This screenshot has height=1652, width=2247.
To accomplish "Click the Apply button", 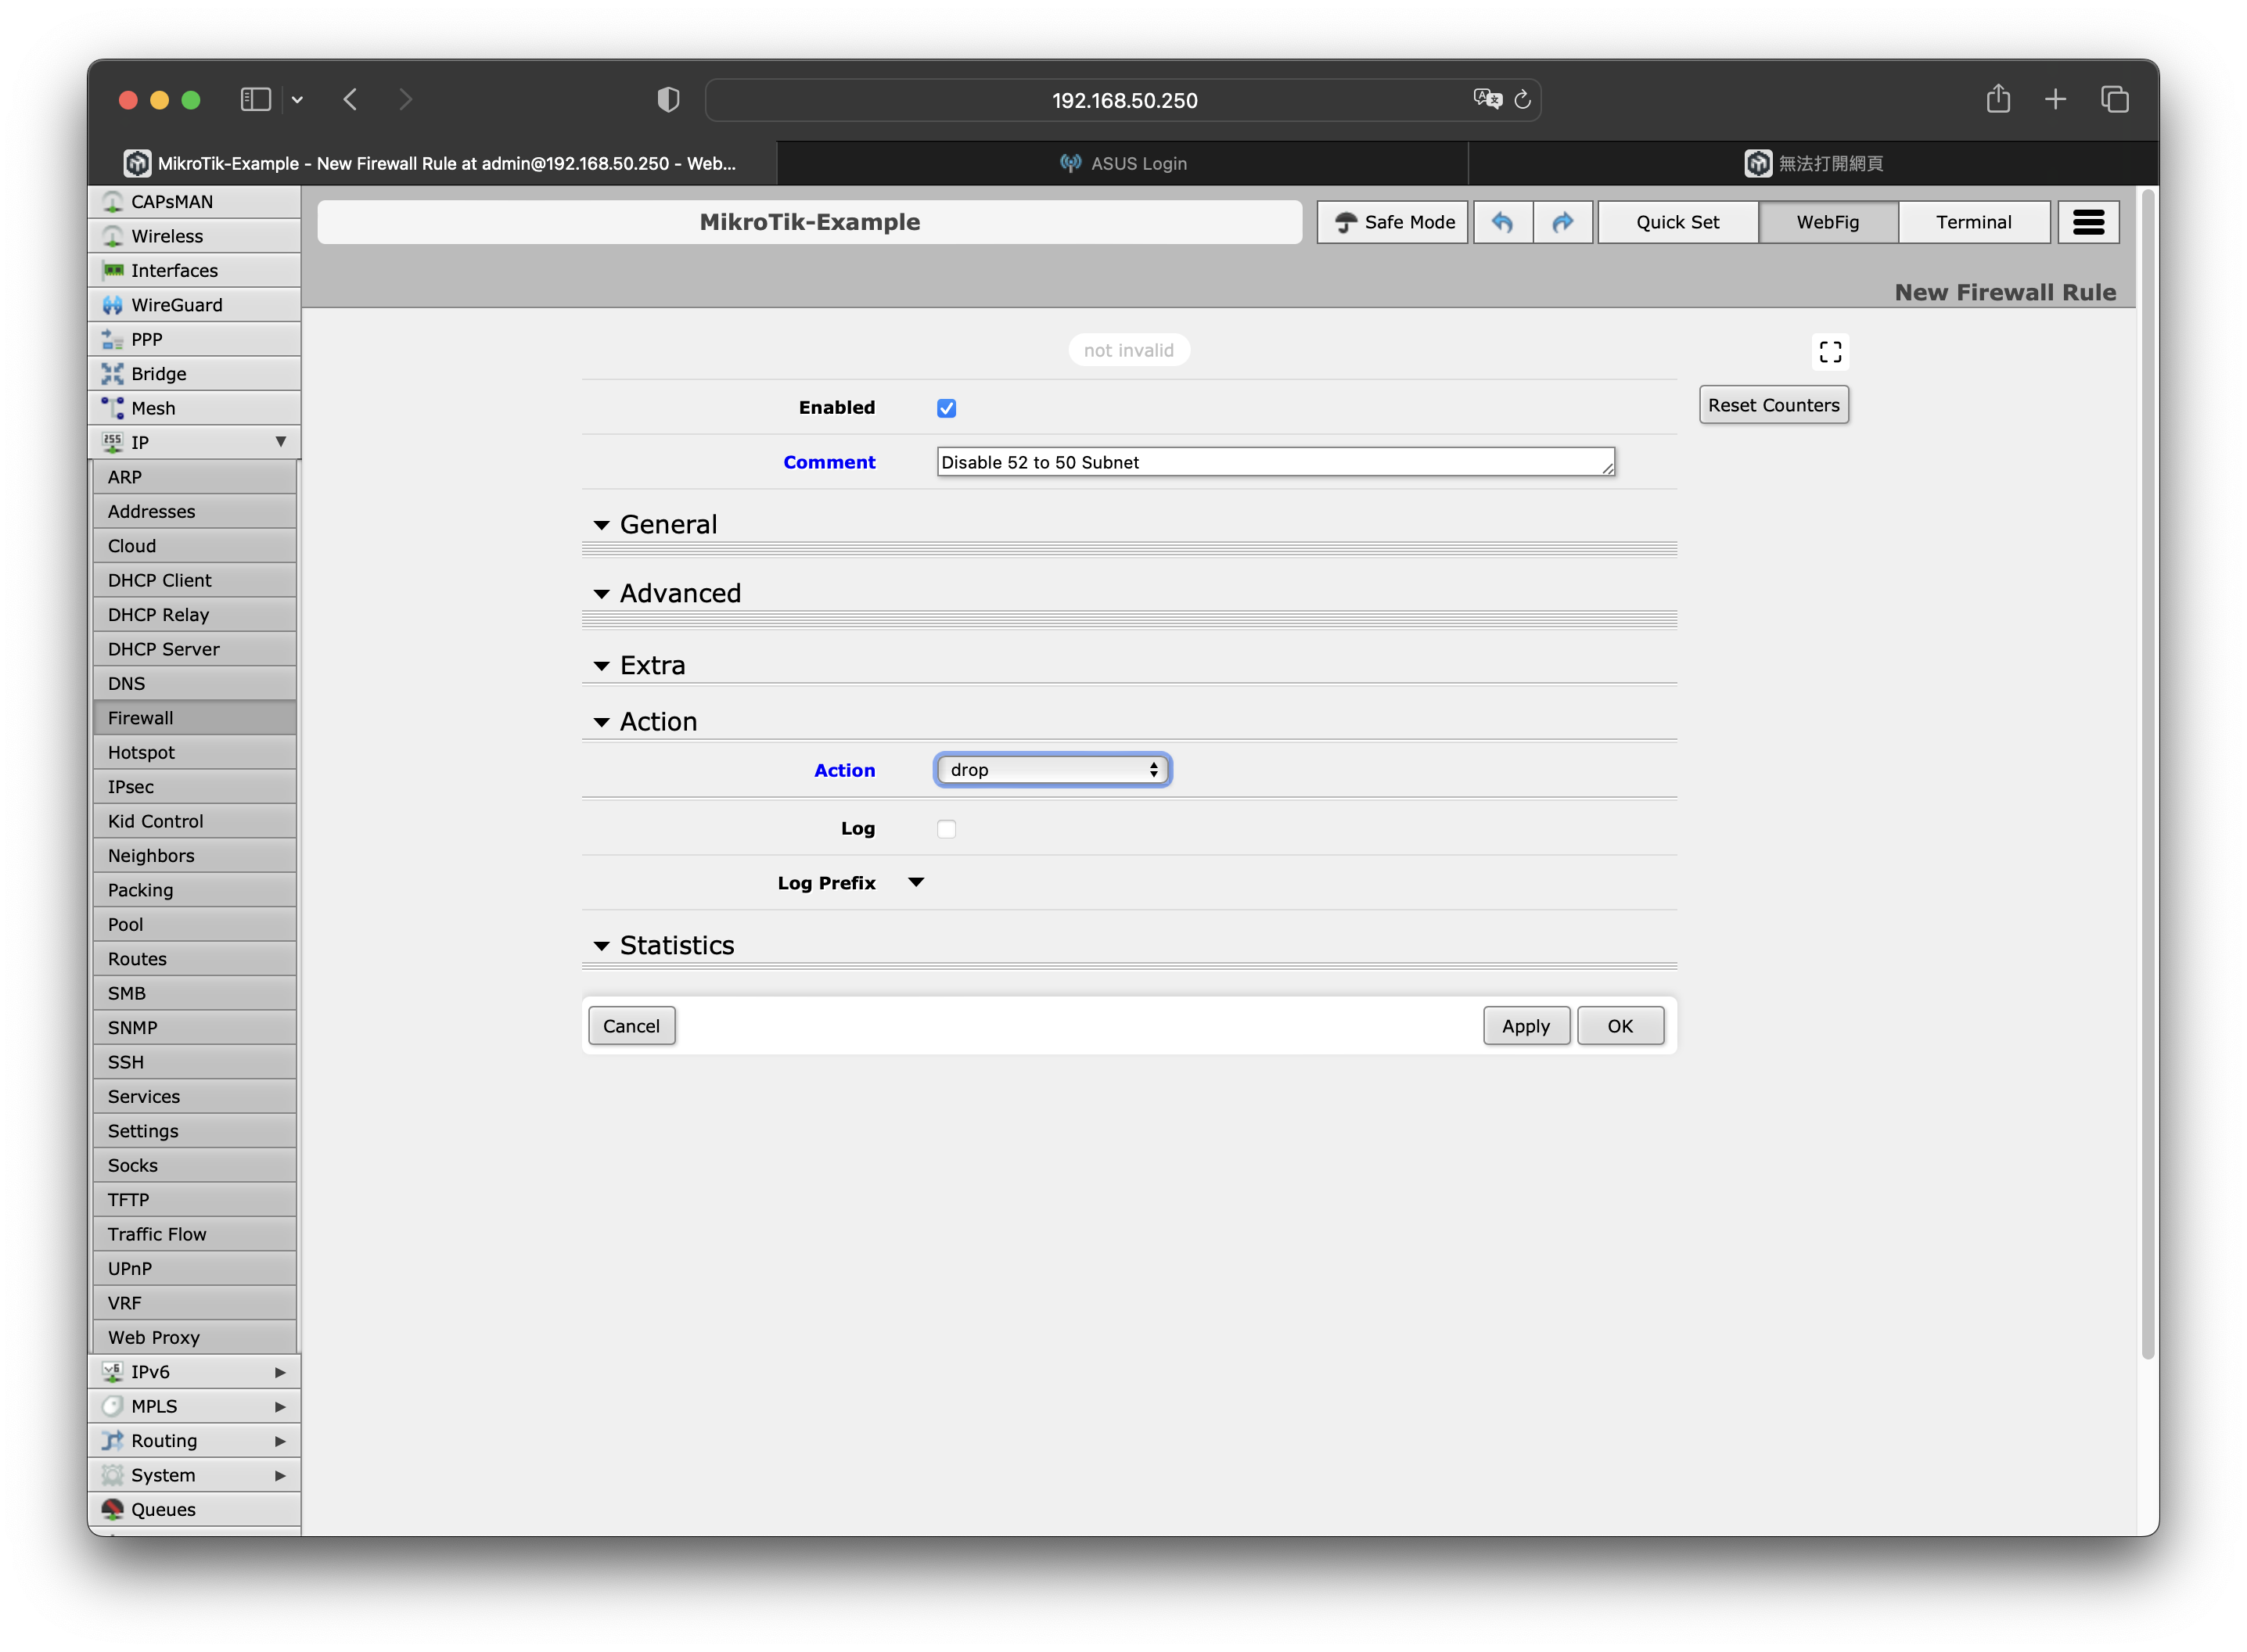I will 1525,1026.
